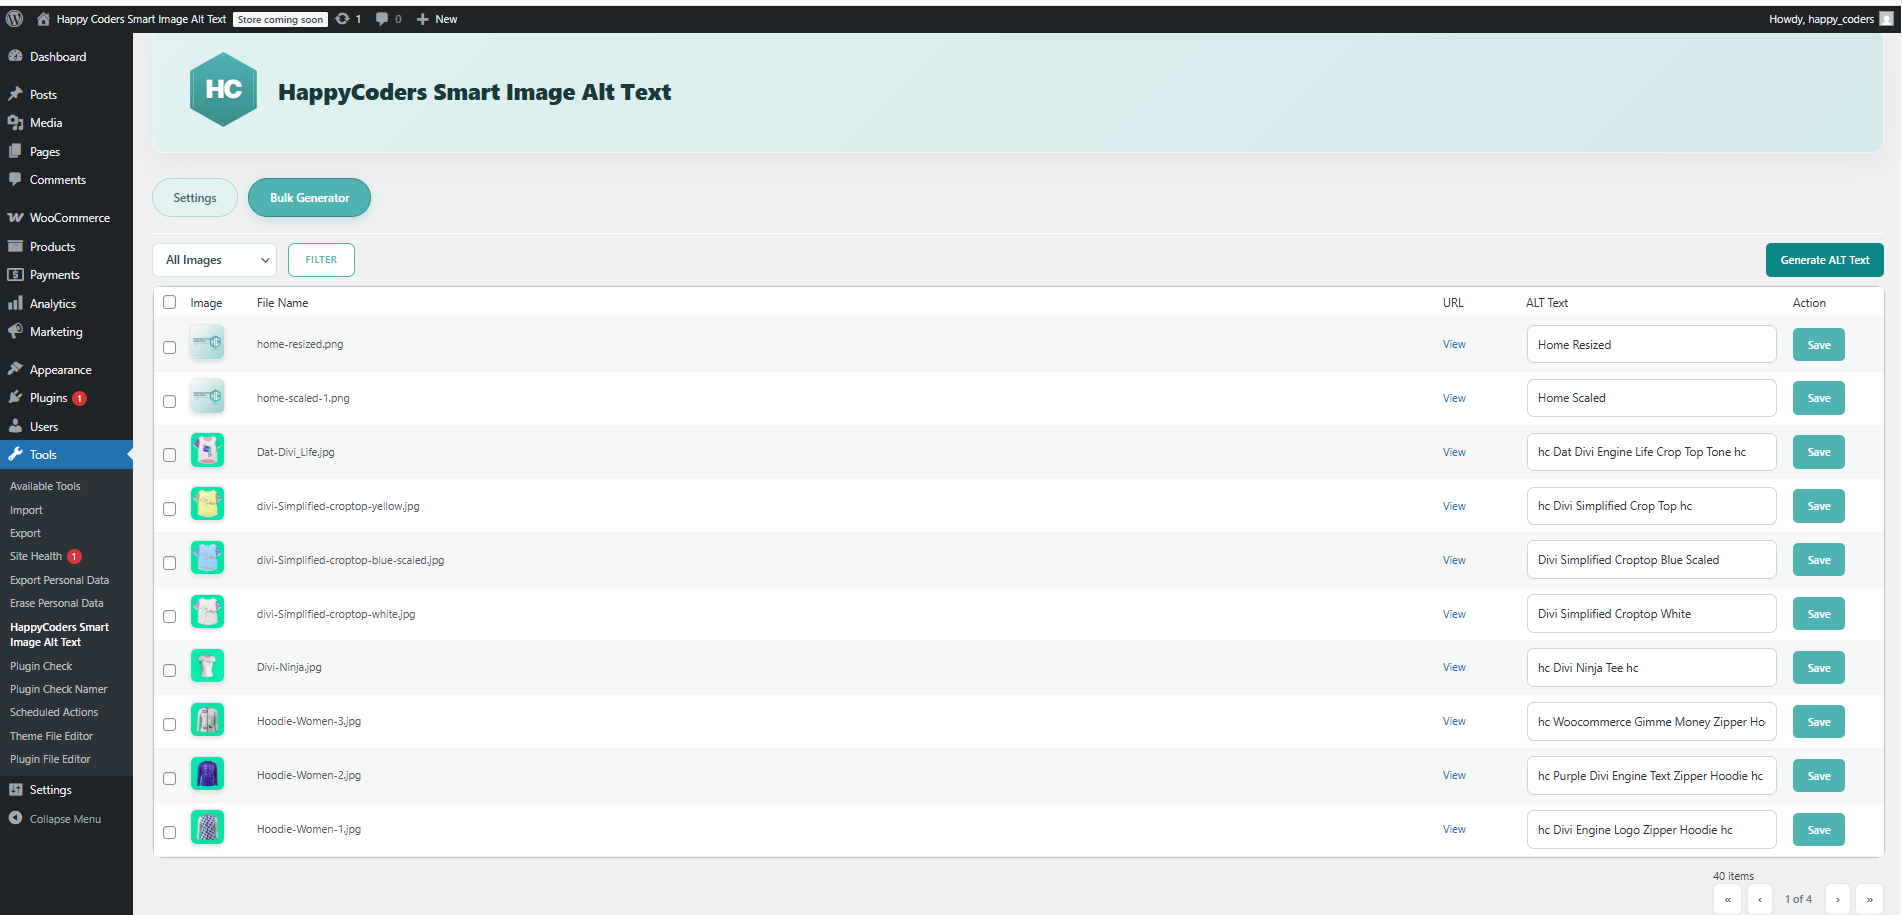1902x915 pixels.
Task: Open the Hoodie-Women-1.jpg thumbnail
Action: coord(207,828)
